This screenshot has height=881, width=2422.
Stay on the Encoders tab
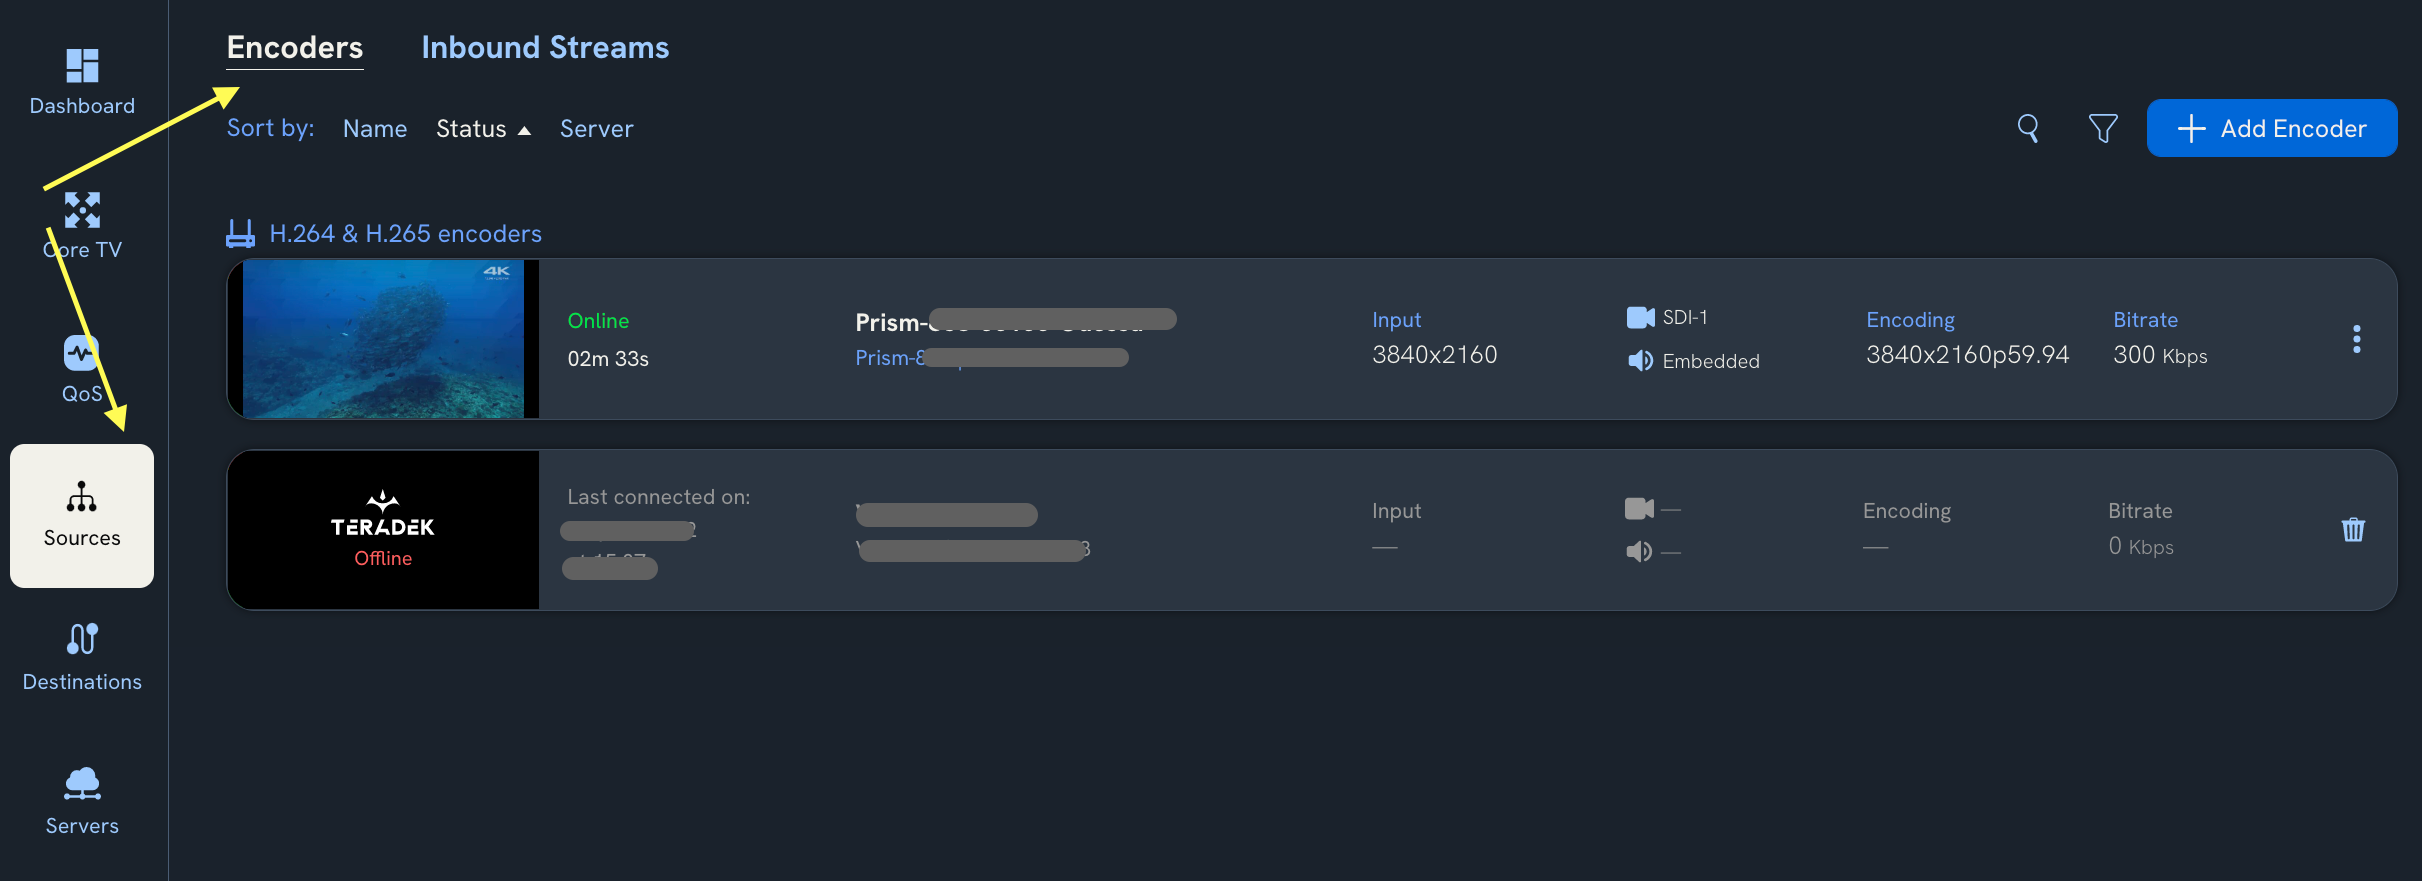point(294,46)
